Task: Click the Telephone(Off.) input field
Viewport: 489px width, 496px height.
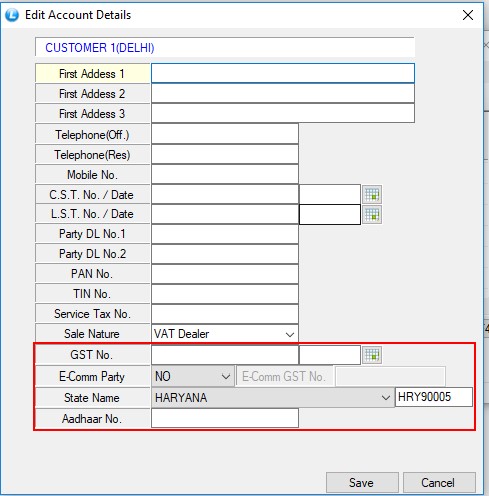Action: [x=225, y=134]
